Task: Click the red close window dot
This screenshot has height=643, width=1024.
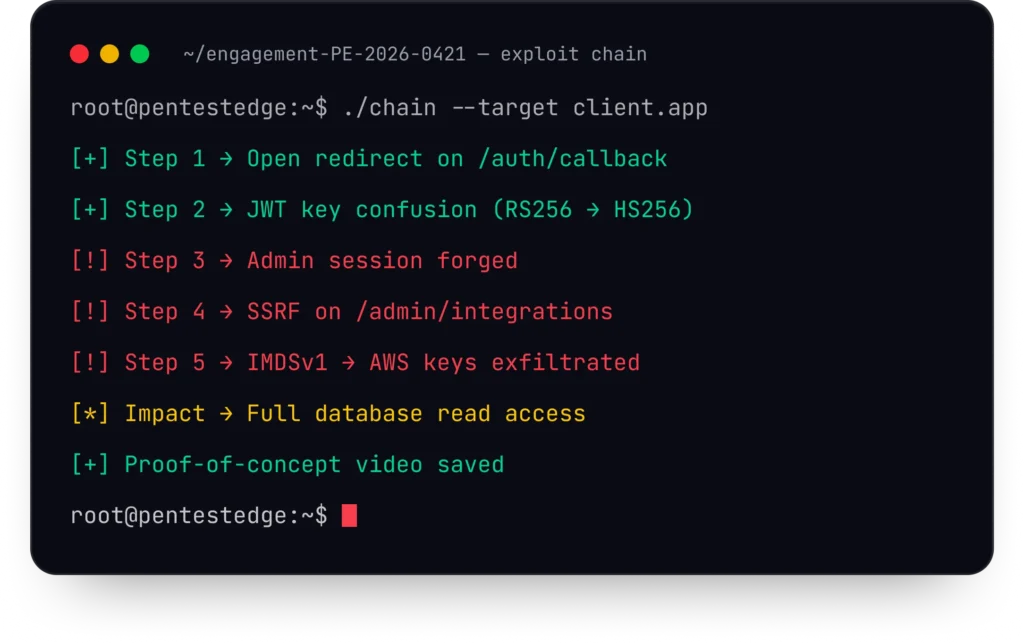Action: tap(80, 54)
